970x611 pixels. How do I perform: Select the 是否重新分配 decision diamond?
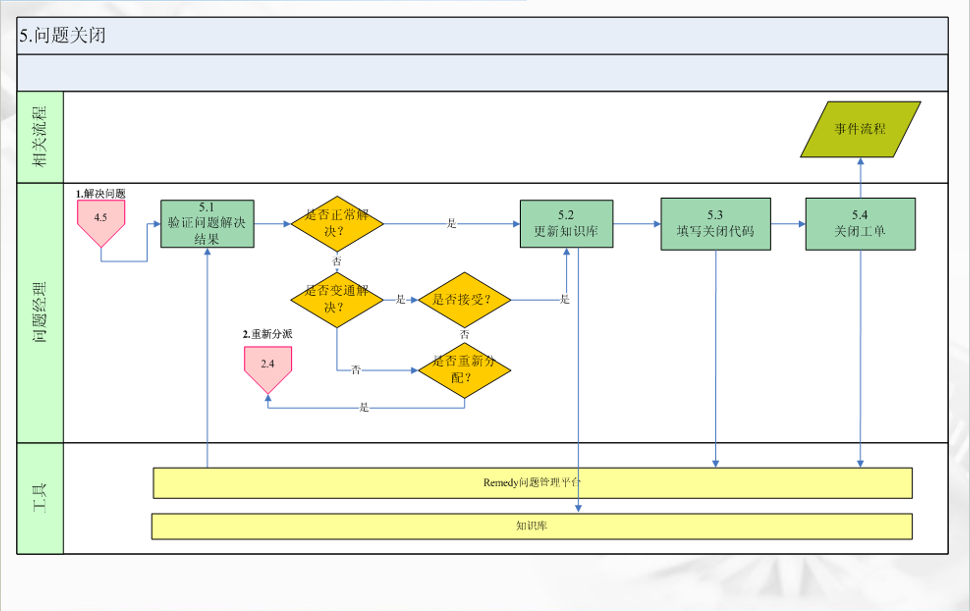point(464,370)
